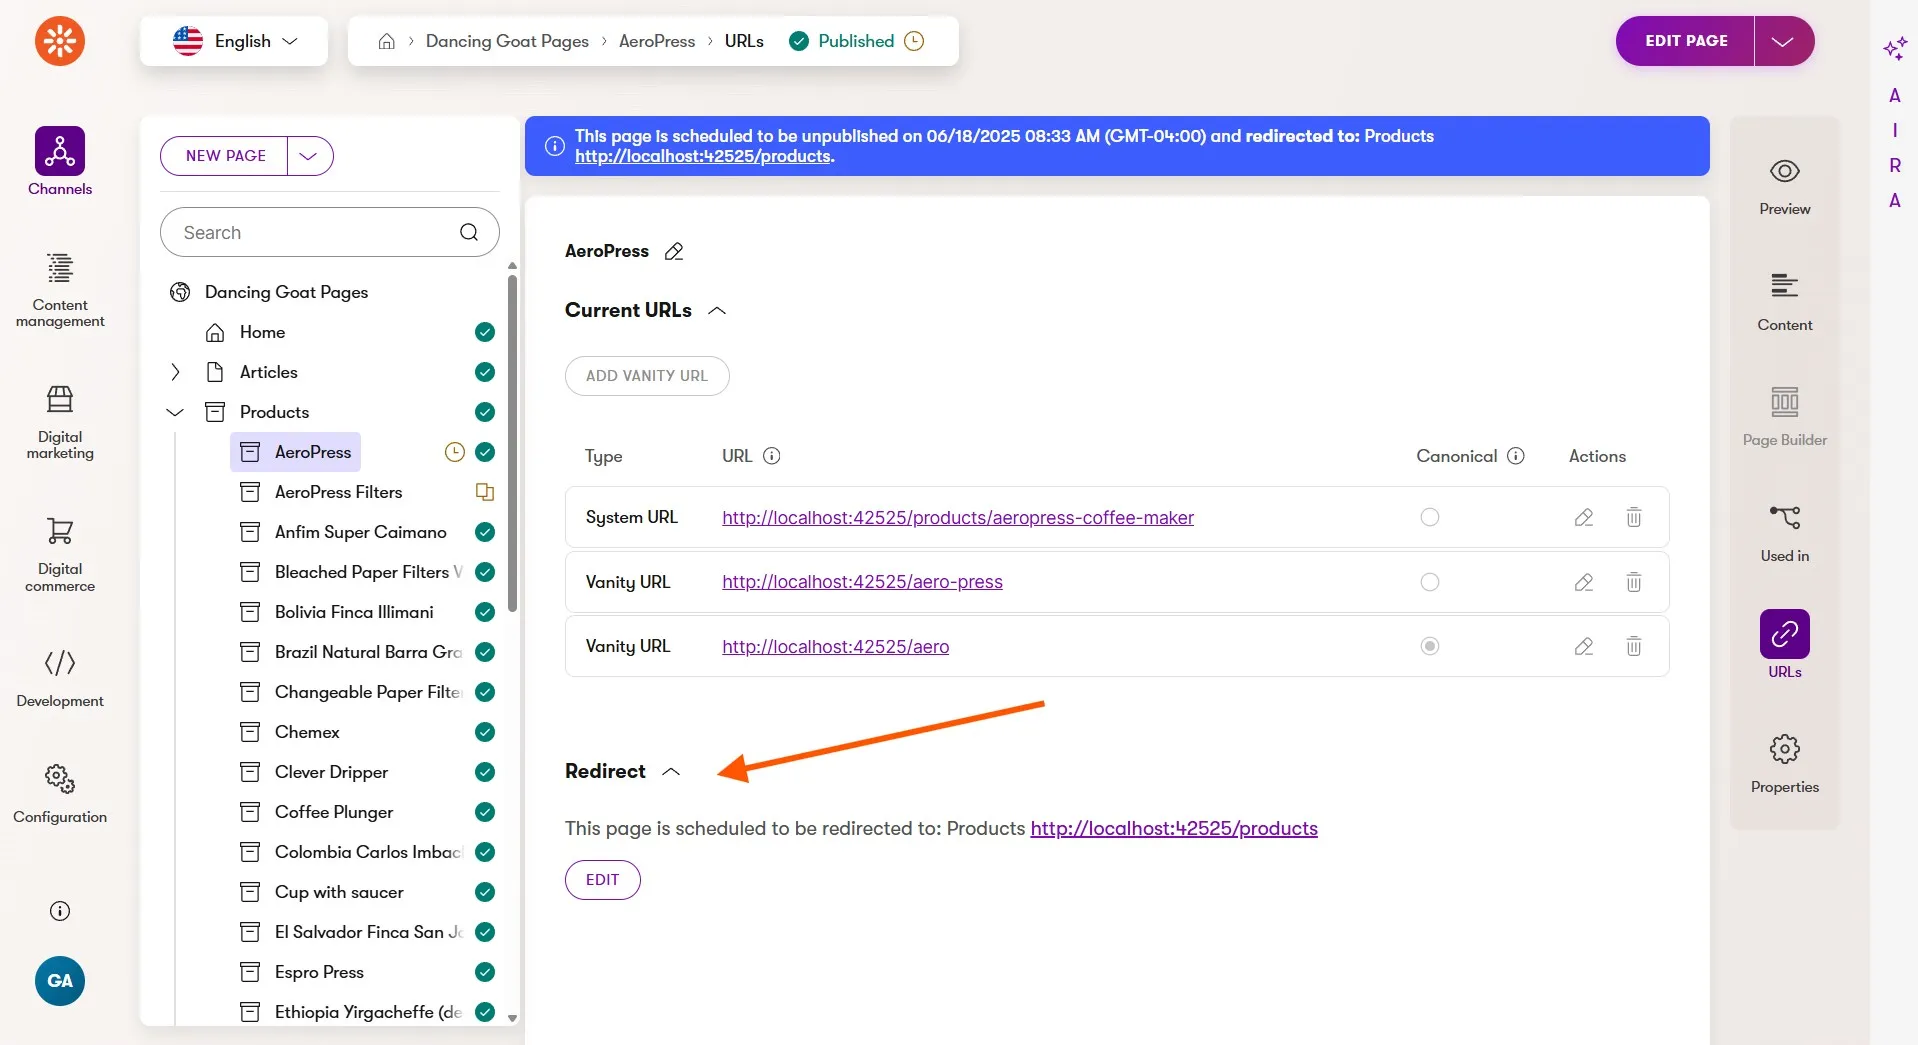Open the Preview tab
Image resolution: width=1918 pixels, height=1045 pixels.
(1785, 187)
